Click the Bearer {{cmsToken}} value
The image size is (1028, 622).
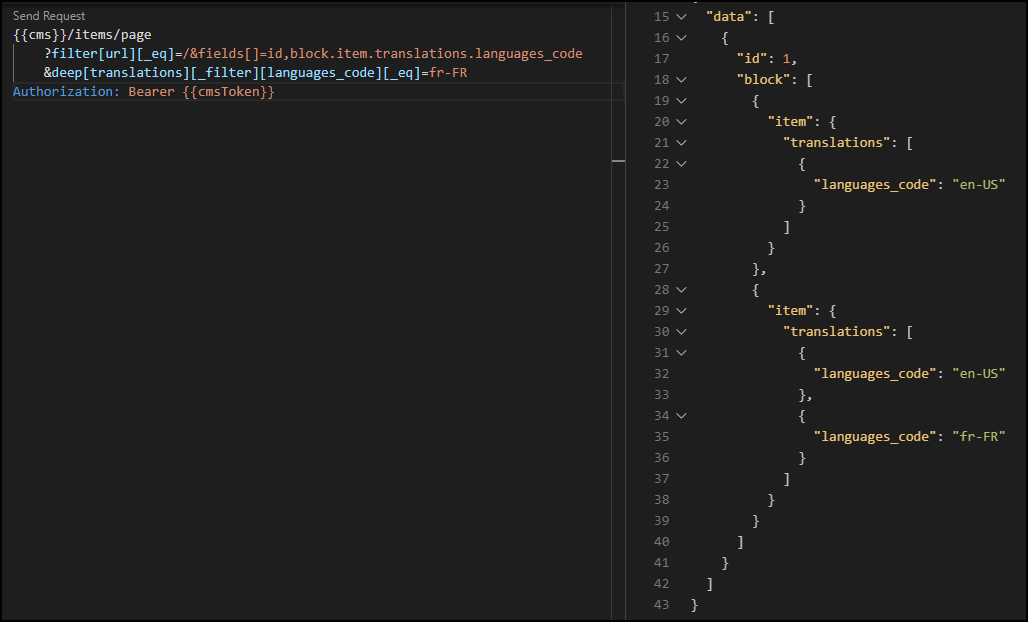tap(201, 92)
